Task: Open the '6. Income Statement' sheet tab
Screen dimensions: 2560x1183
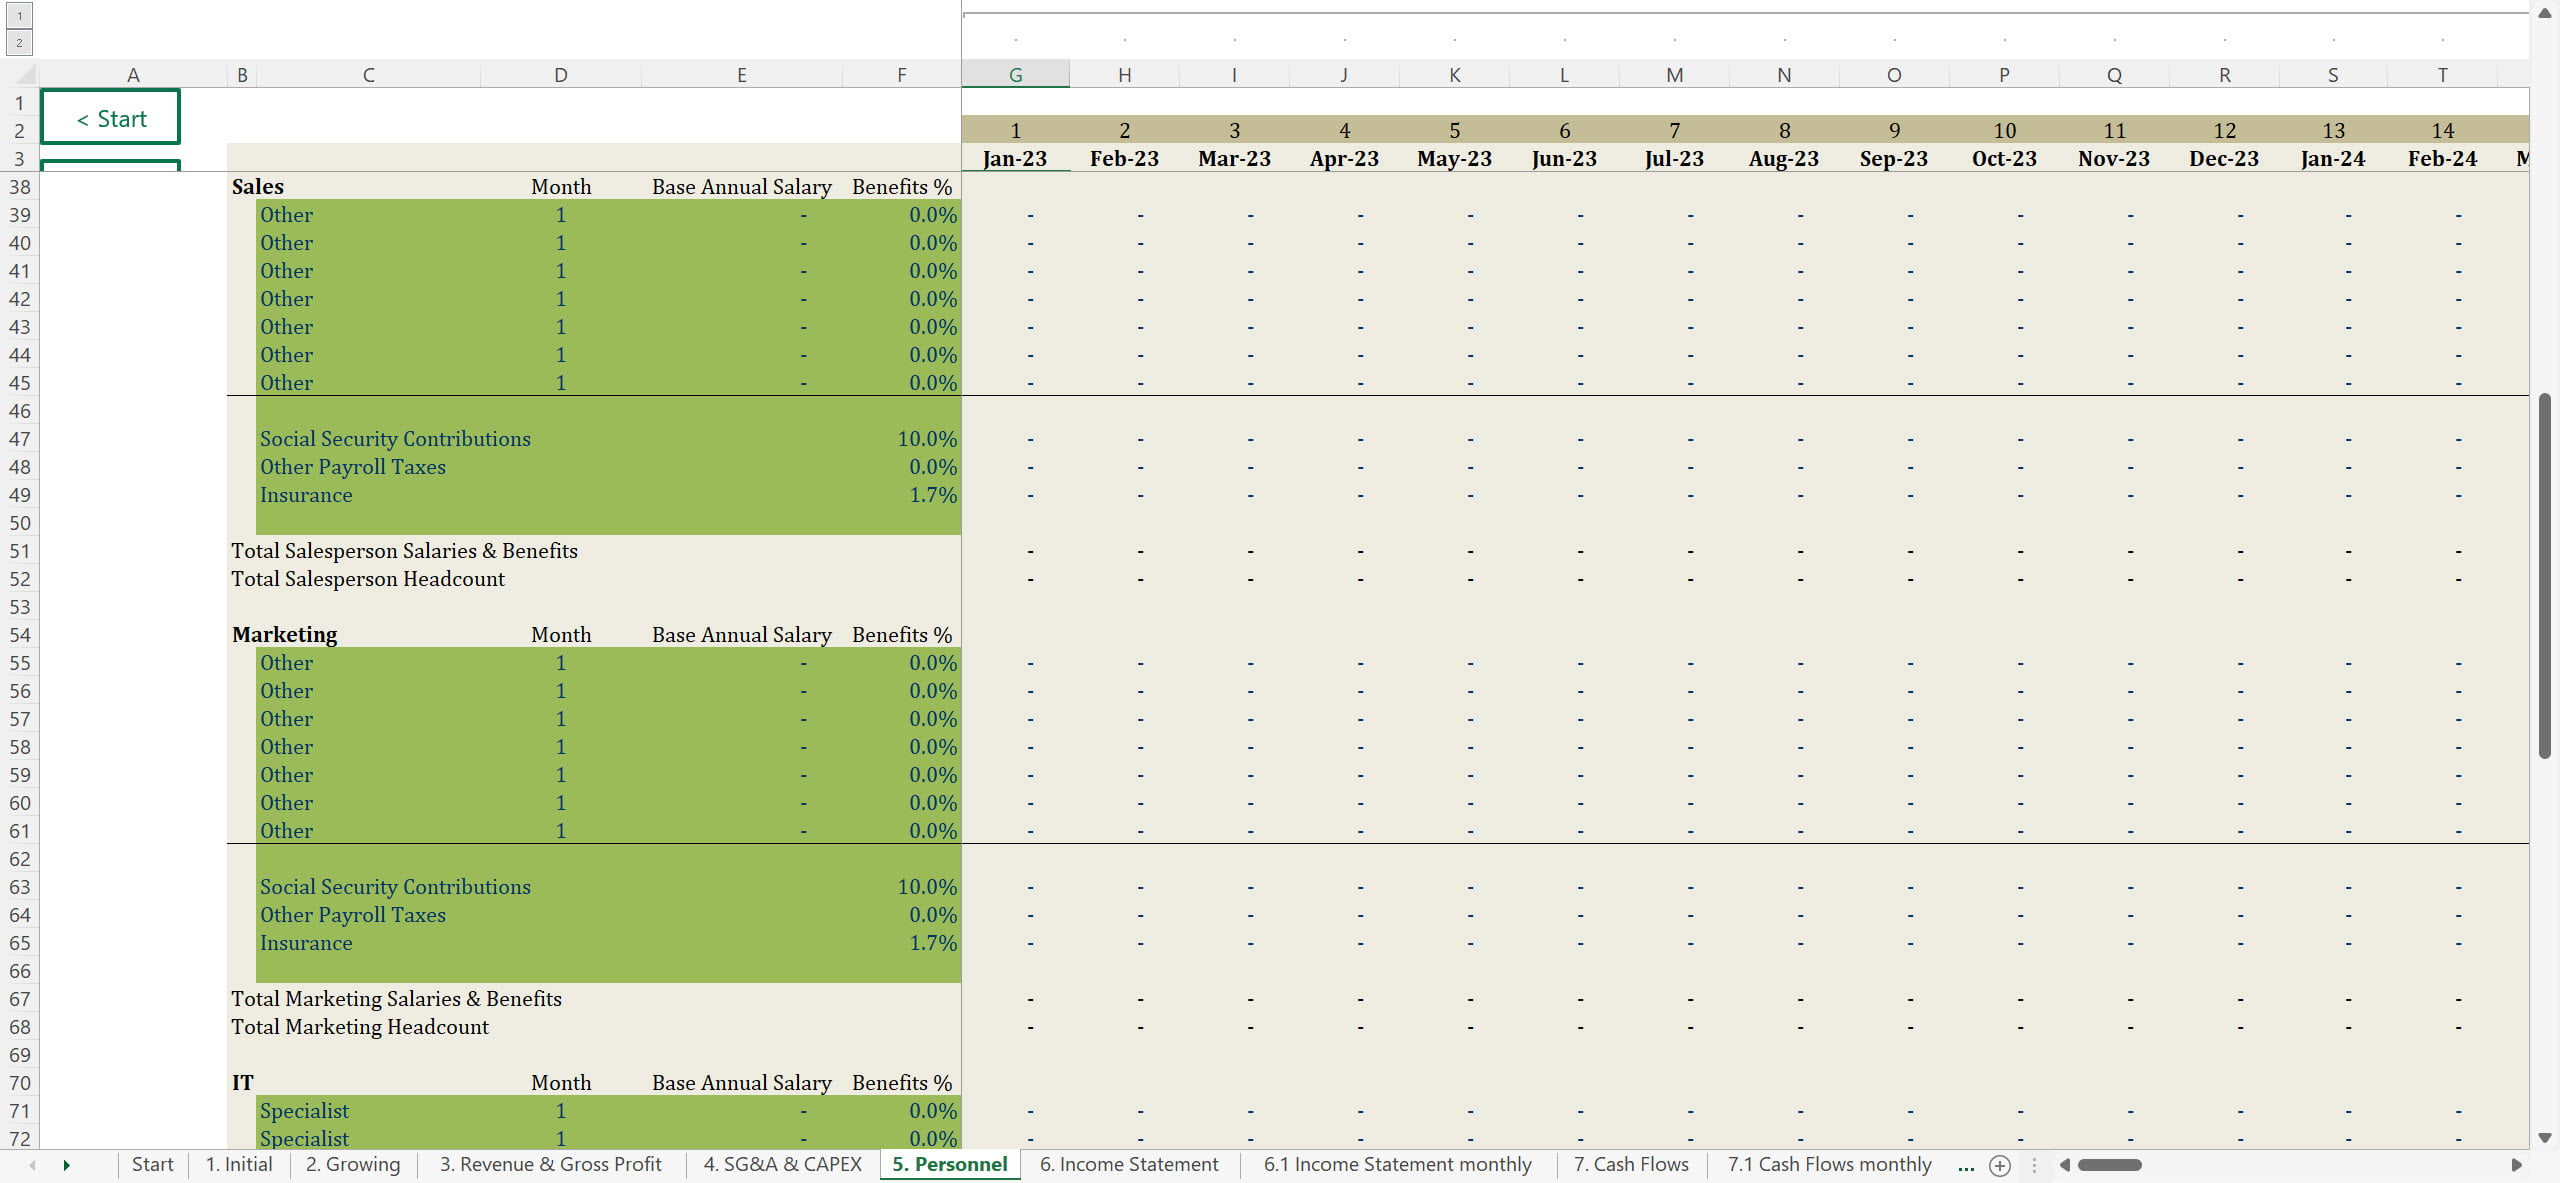Action: pyautogui.click(x=1128, y=1165)
